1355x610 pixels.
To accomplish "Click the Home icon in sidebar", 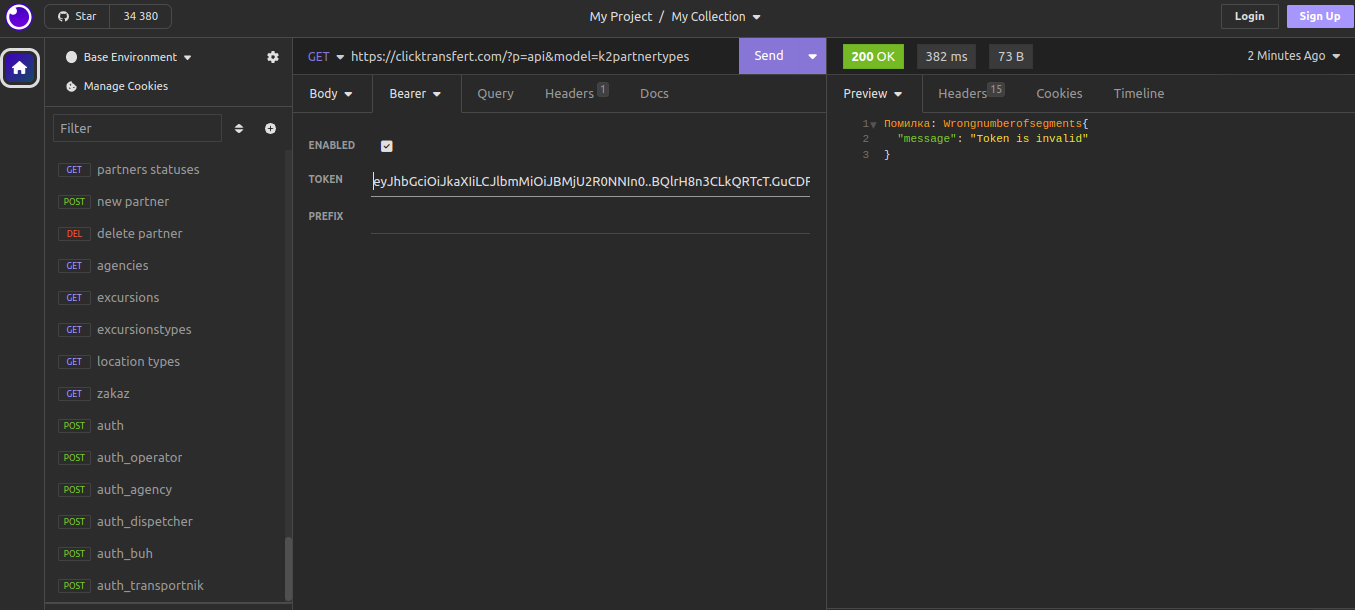I will pyautogui.click(x=20, y=68).
